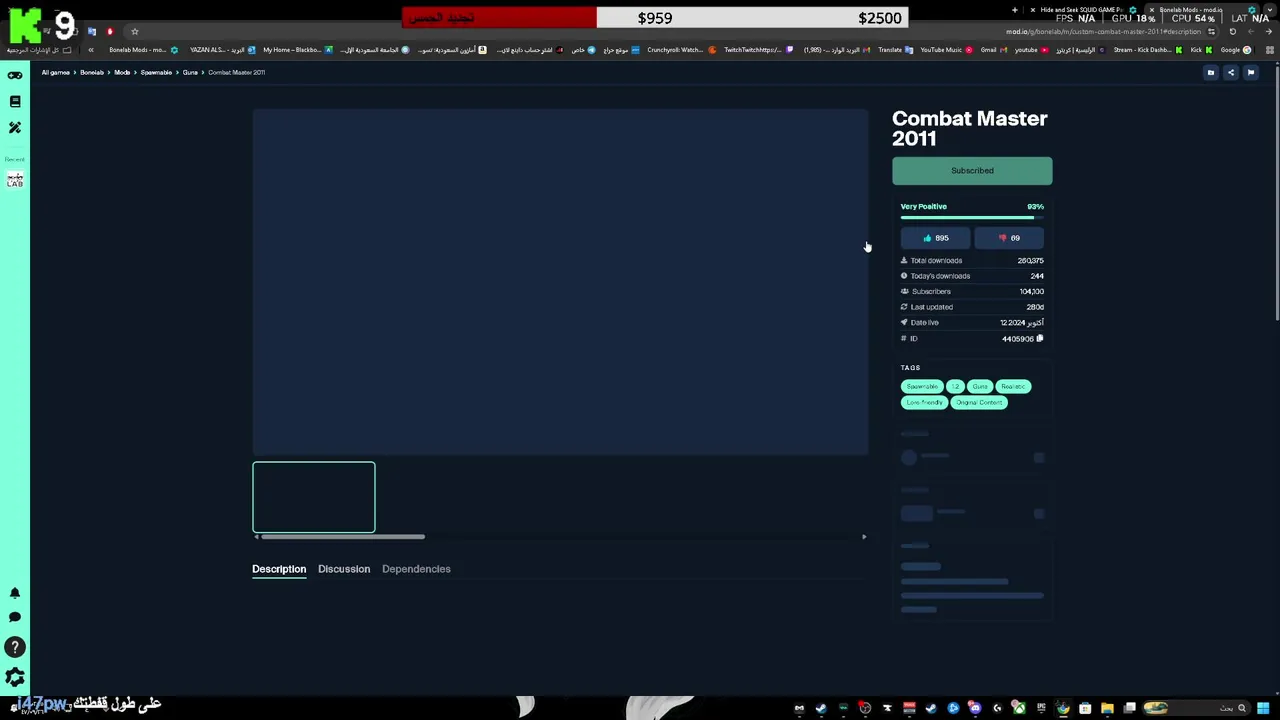Go to All games breadcrumb

coord(56,72)
